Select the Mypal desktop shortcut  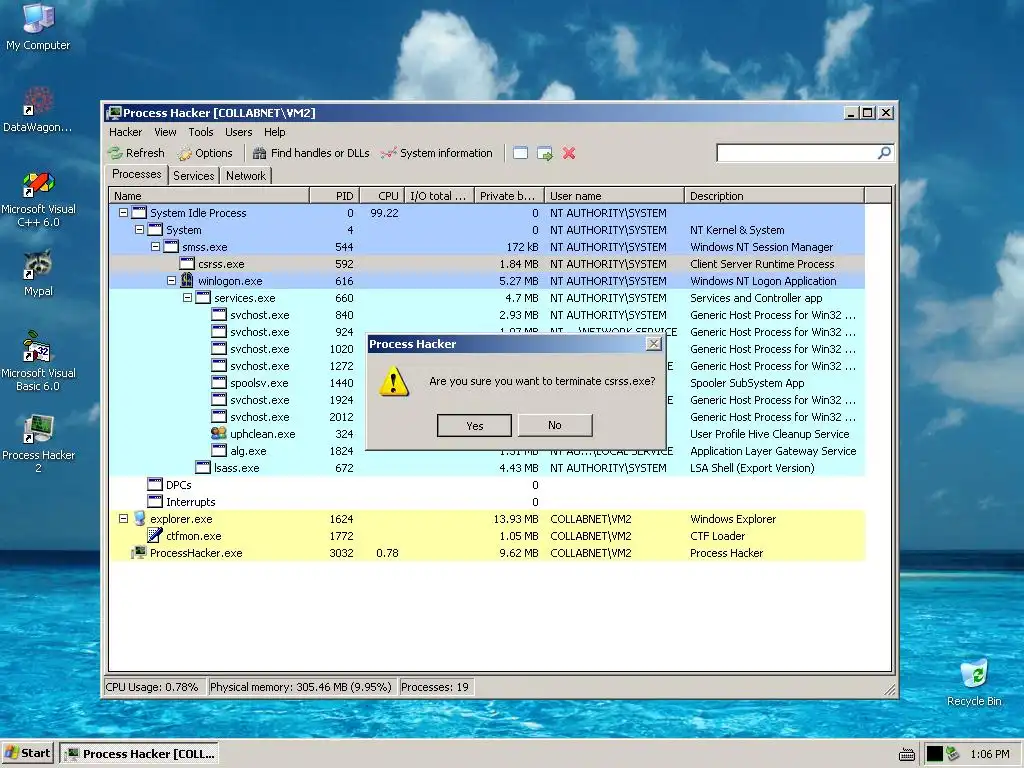pyautogui.click(x=38, y=274)
